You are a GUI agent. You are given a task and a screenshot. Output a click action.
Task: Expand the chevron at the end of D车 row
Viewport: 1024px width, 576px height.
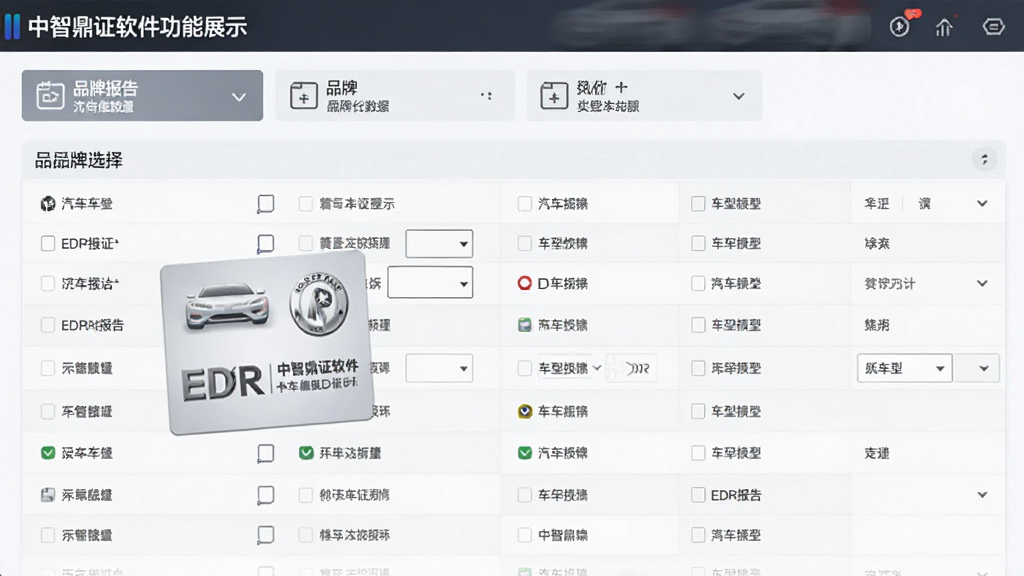click(982, 283)
